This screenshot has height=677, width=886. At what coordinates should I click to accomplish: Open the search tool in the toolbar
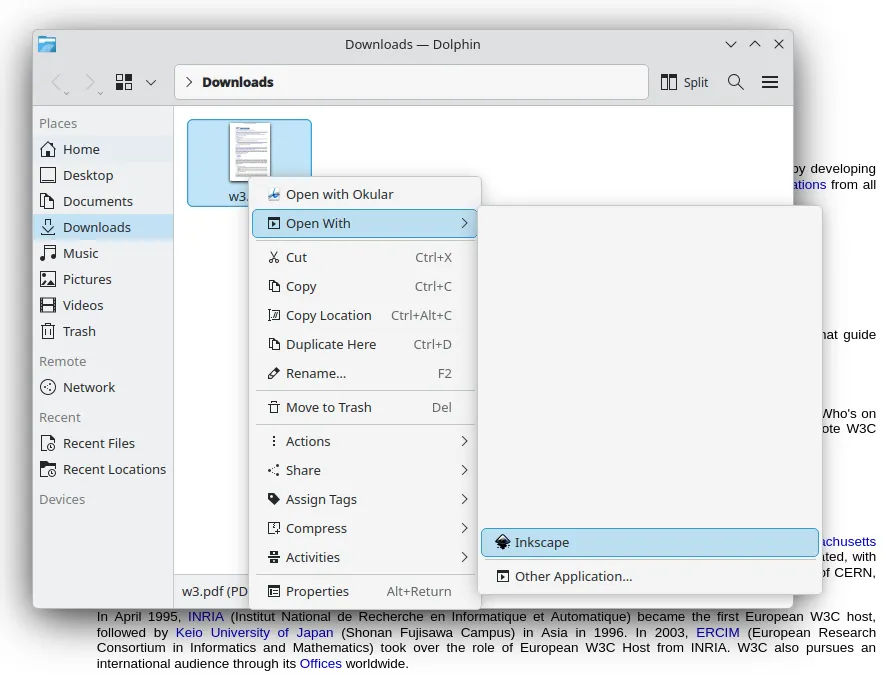coord(736,82)
